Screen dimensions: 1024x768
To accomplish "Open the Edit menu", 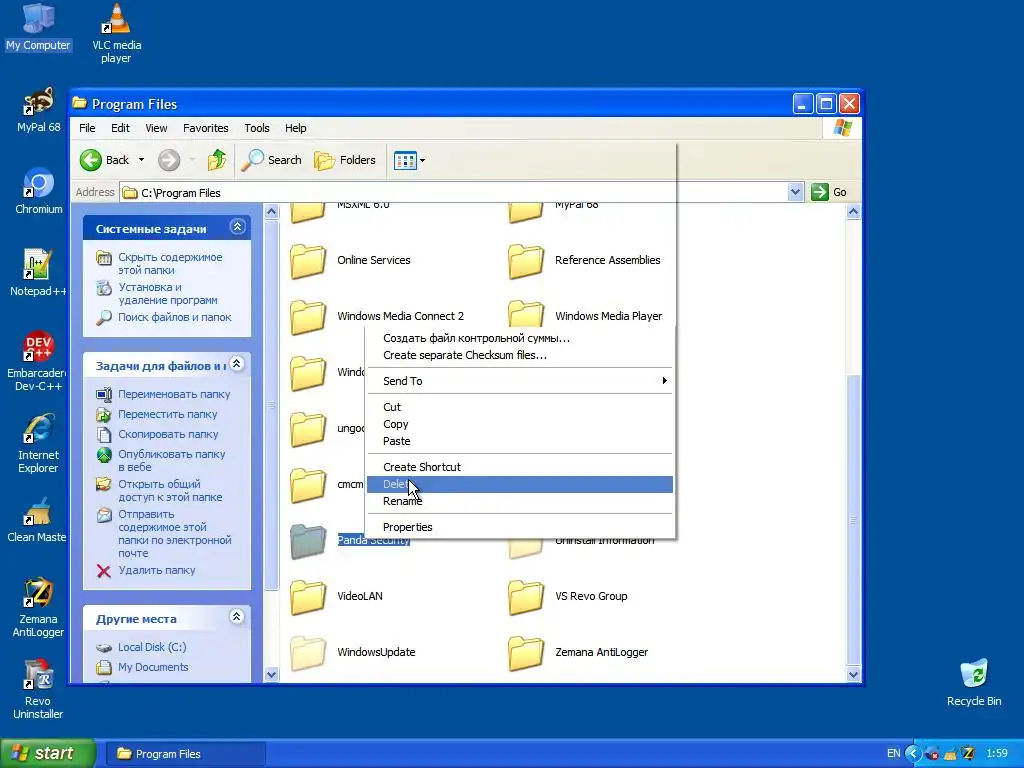I will point(120,128).
